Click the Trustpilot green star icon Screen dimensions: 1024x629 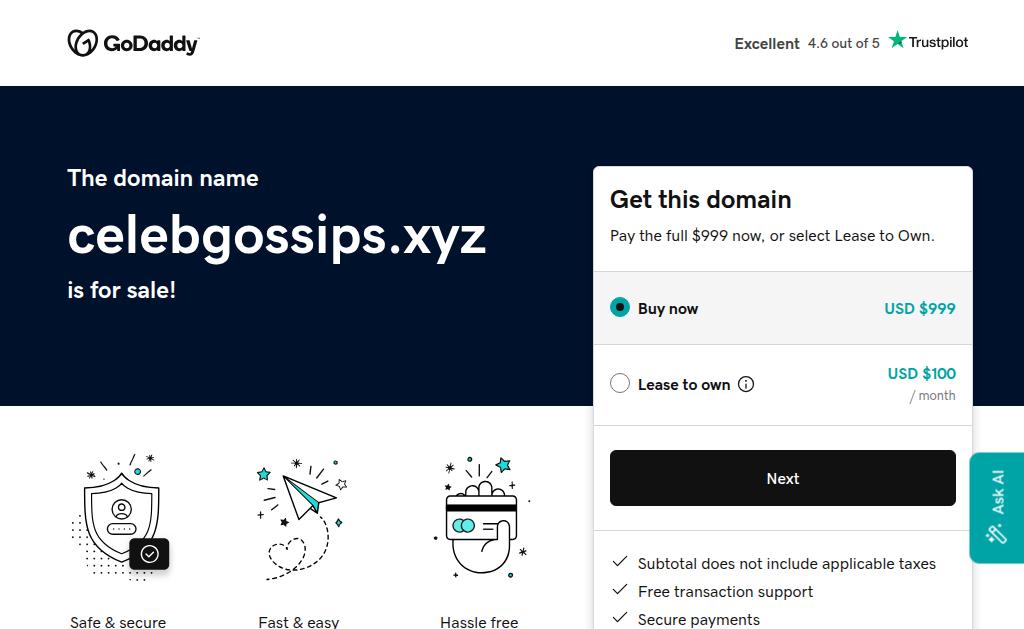[897, 40]
